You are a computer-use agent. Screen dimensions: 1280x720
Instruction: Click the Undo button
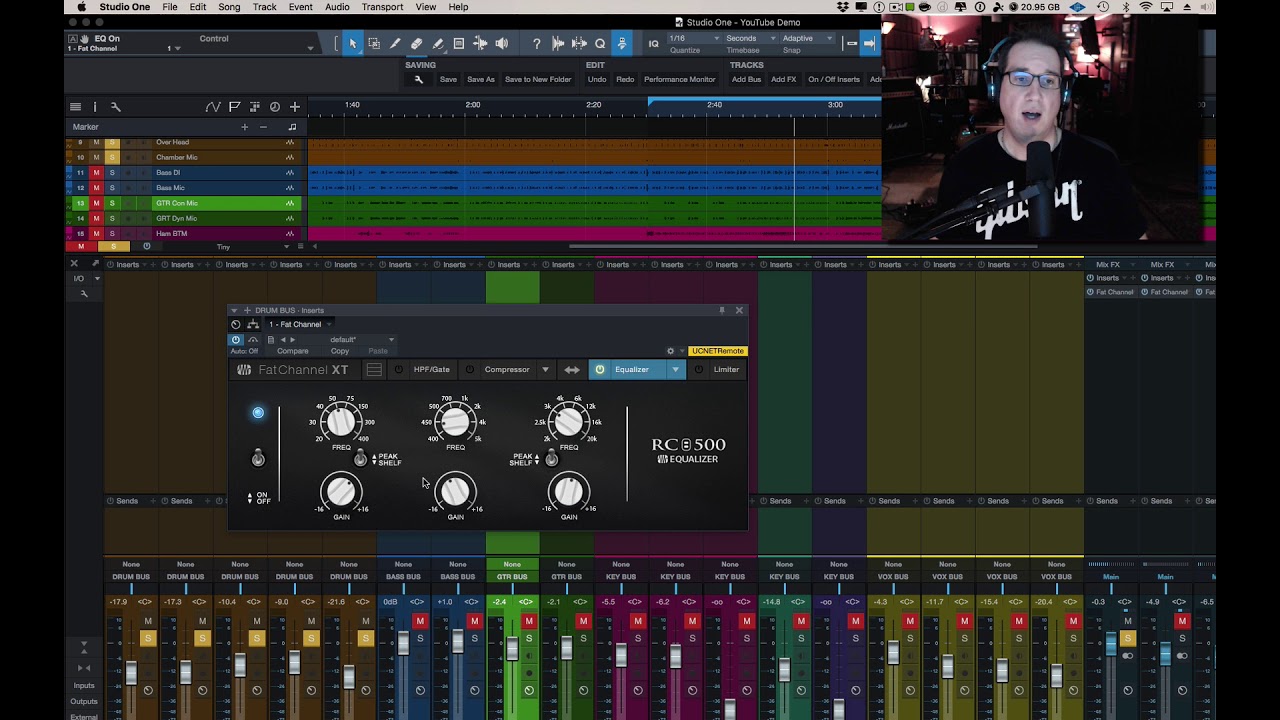[597, 79]
